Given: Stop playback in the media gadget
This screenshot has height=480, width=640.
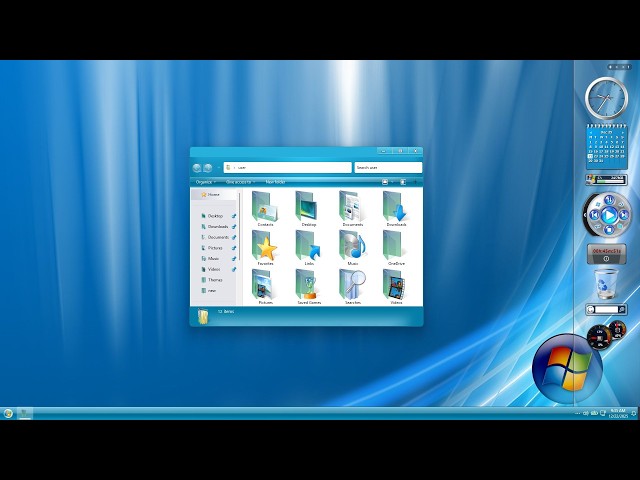Looking at the screenshot, I should pos(609,230).
